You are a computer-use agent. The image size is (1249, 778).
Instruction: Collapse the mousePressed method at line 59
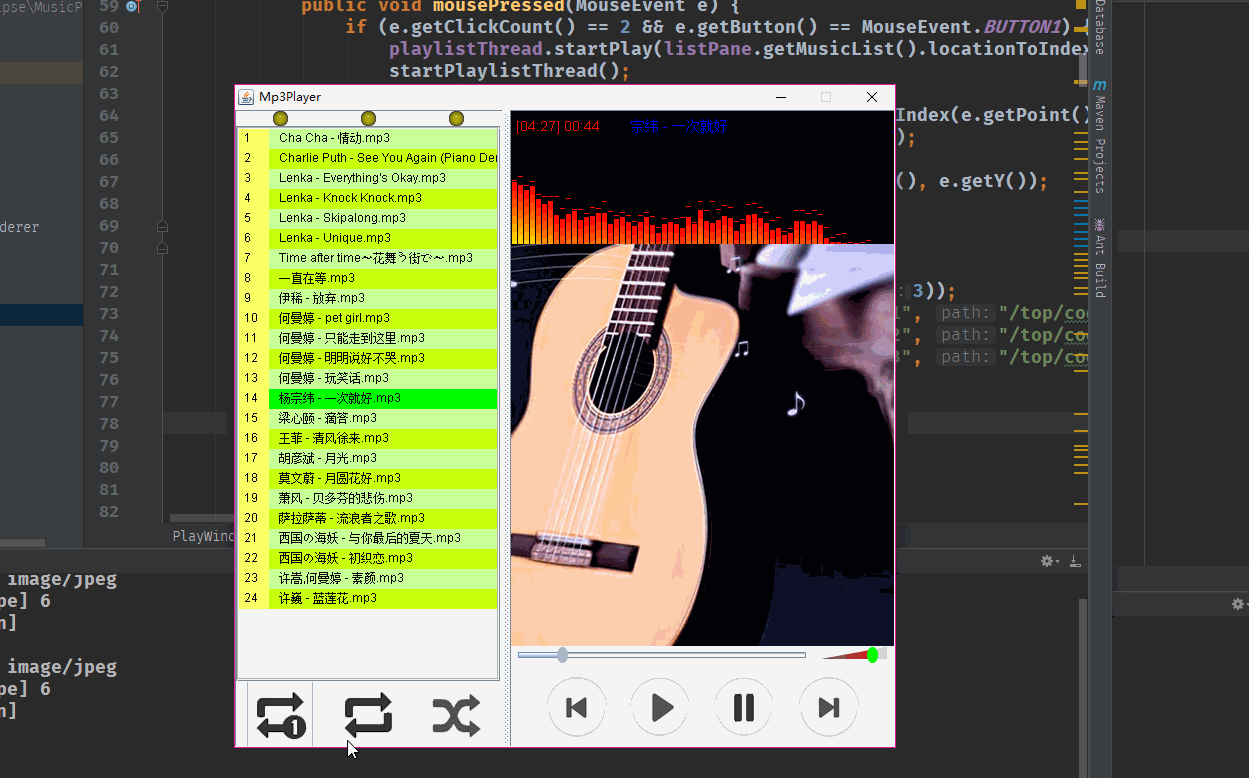[162, 7]
